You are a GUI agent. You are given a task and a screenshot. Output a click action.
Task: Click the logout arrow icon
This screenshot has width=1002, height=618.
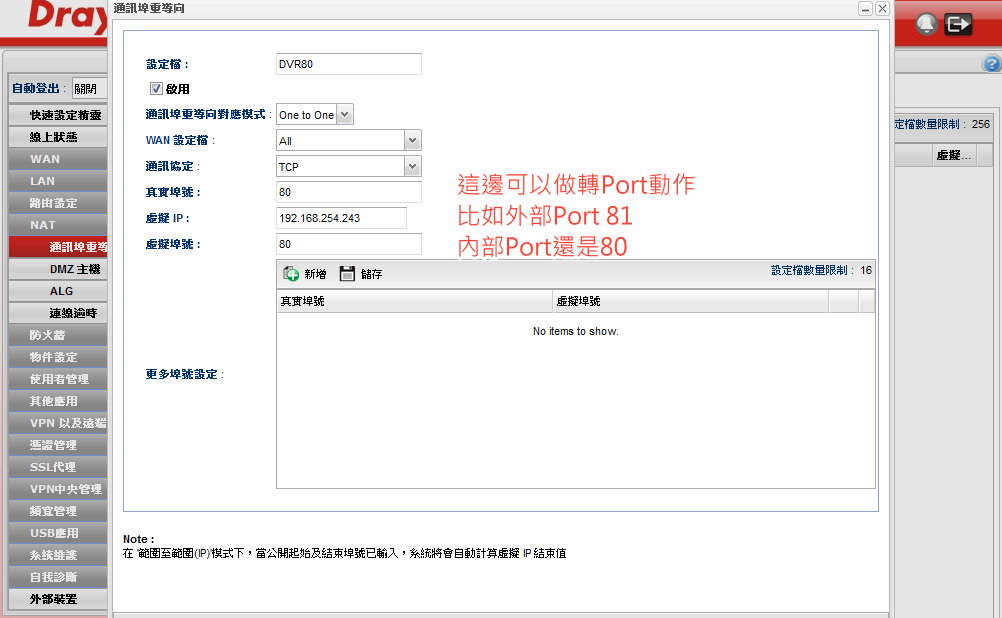tap(959, 24)
